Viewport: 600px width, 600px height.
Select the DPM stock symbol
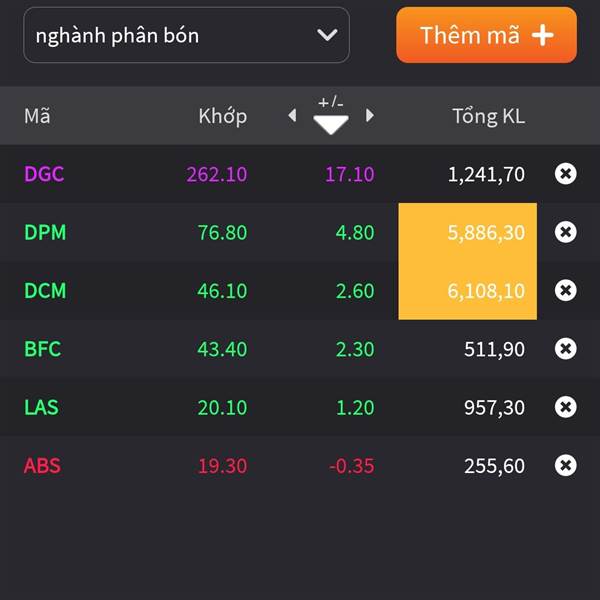click(45, 232)
